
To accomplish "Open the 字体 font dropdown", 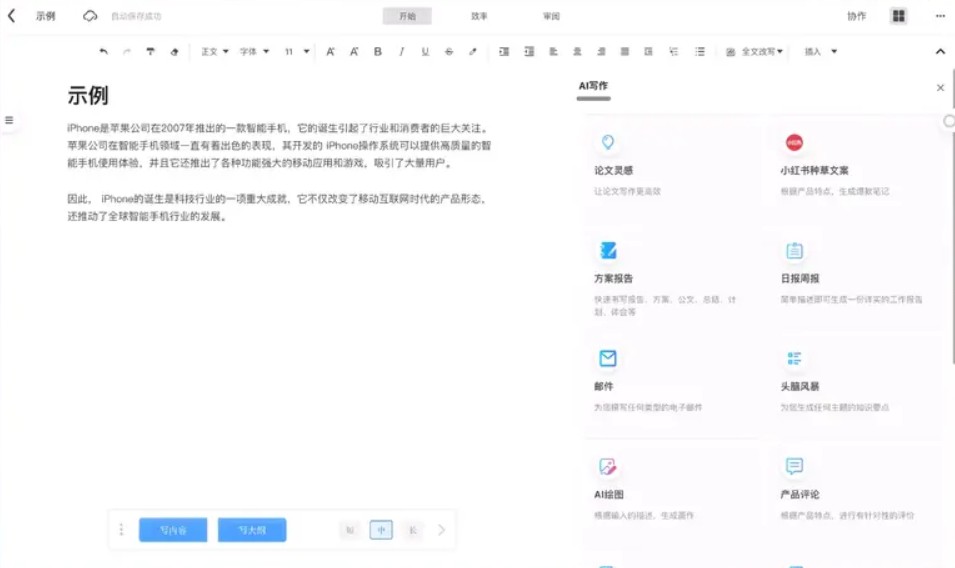I will coord(254,52).
